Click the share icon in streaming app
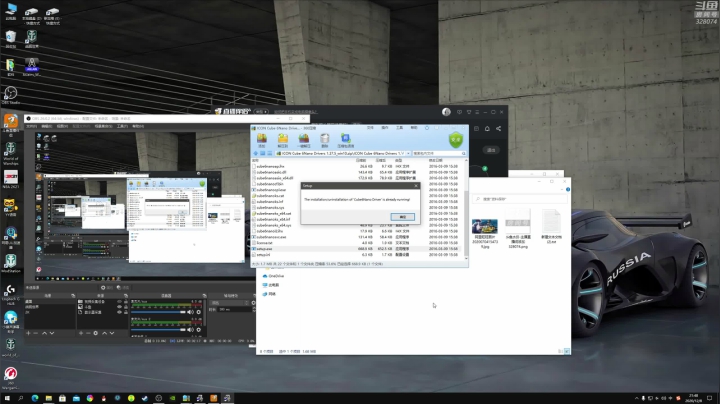Viewport: 720px width, 404px height. [499, 129]
